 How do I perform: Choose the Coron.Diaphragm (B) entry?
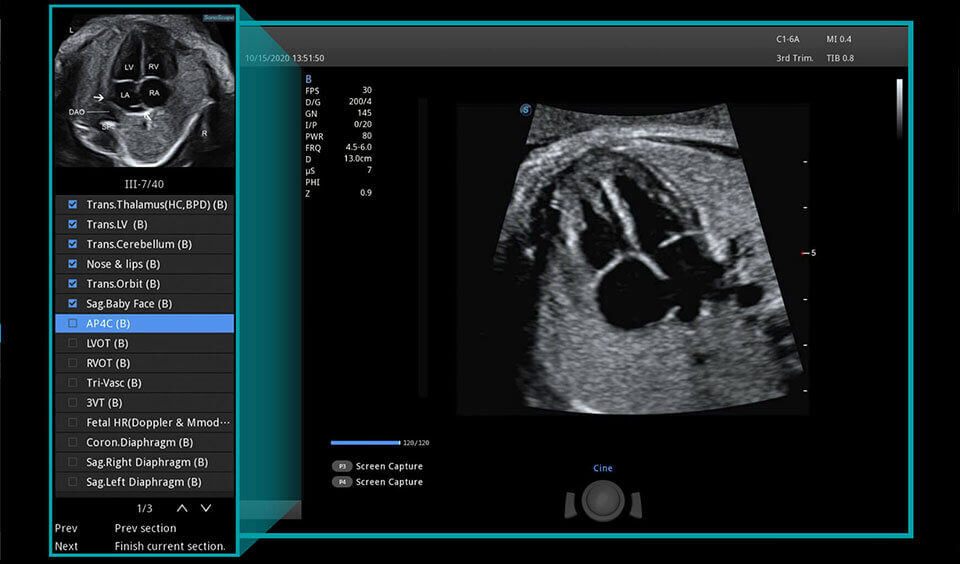[140, 442]
